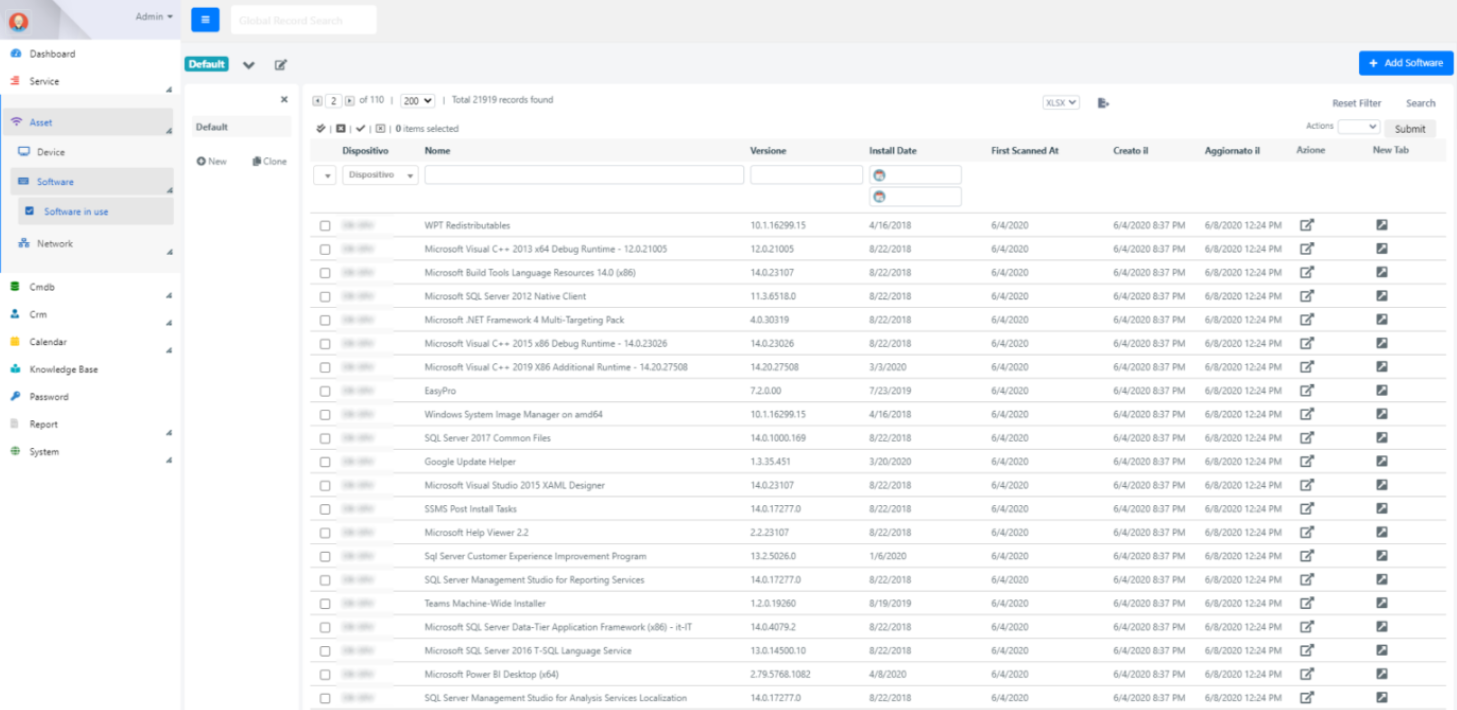
Task: Click the Nome filter text field
Action: [585, 175]
